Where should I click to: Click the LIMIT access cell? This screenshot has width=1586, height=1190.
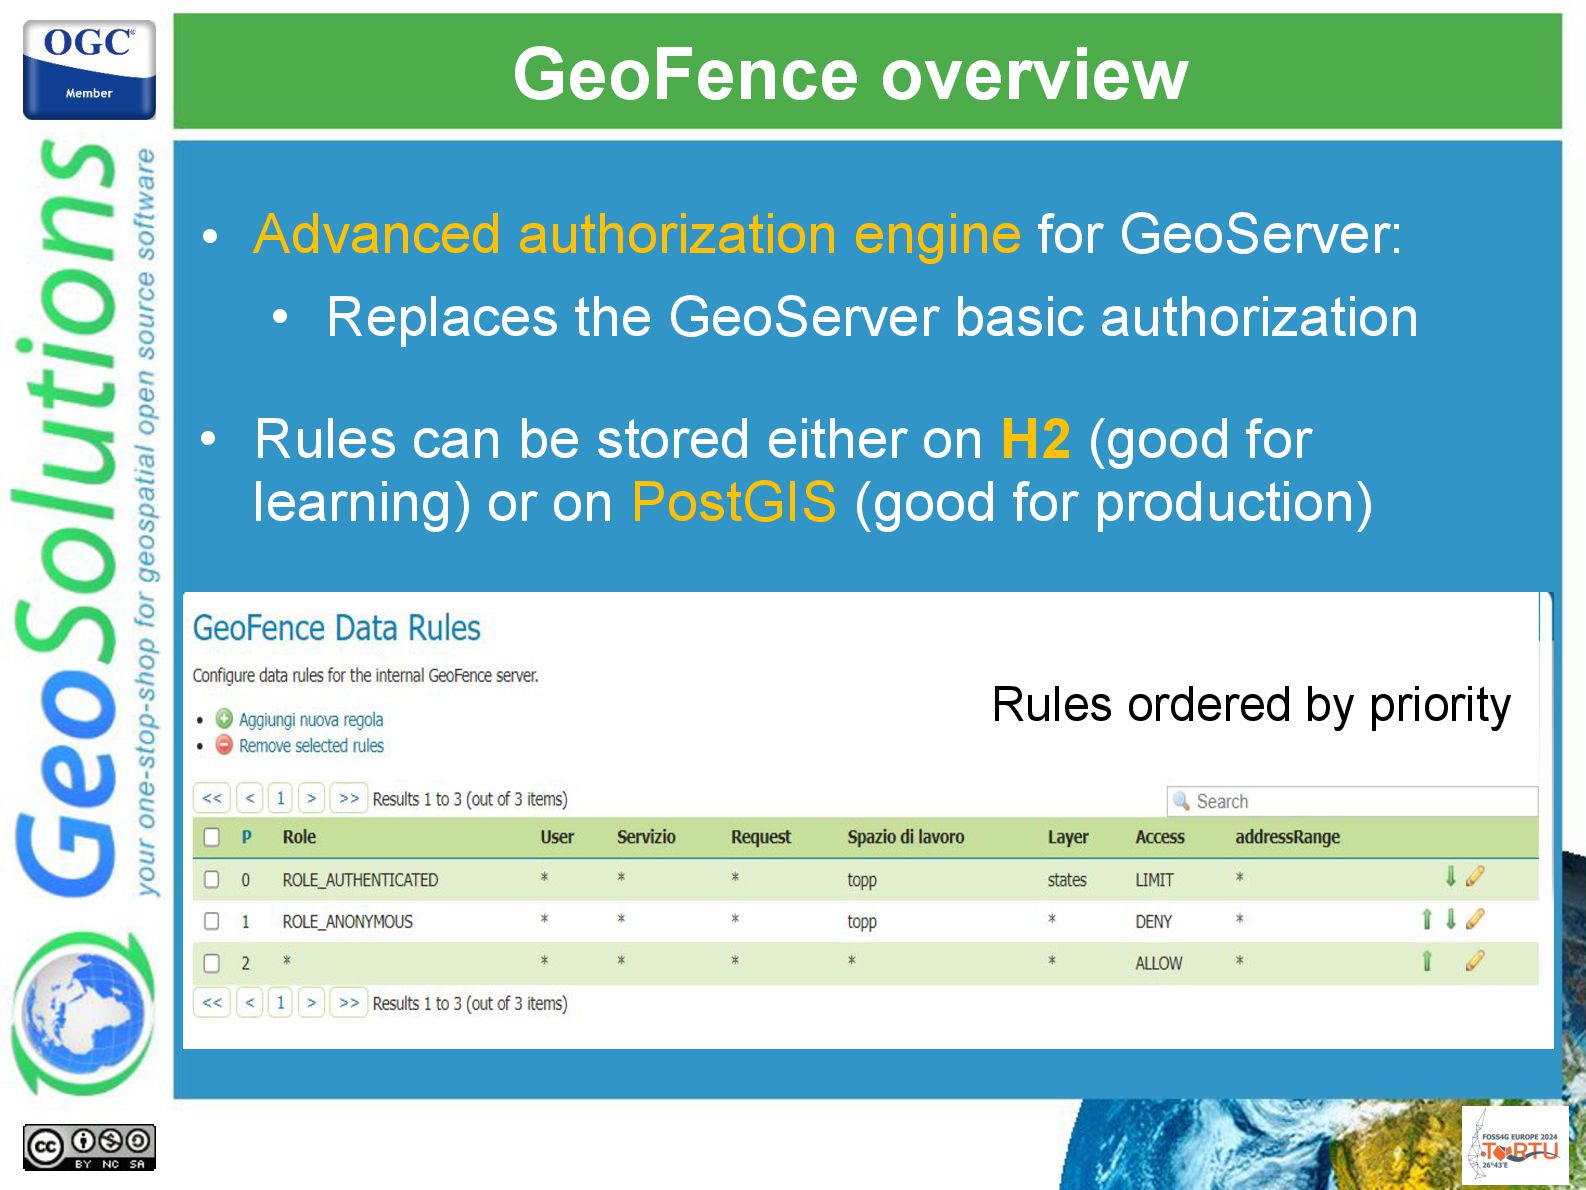click(x=1154, y=880)
